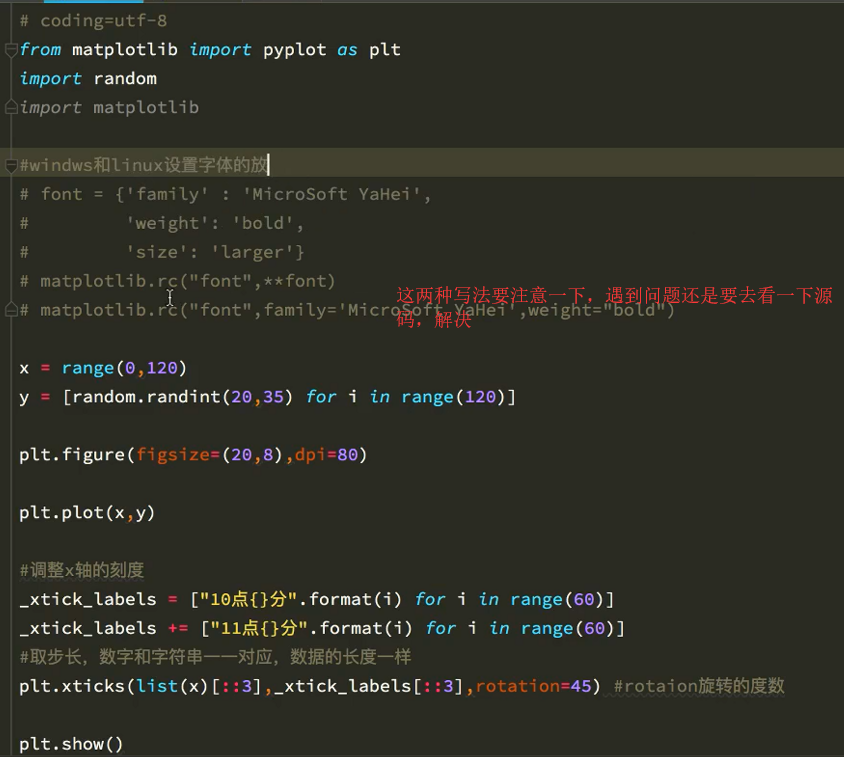Click the 'import random' line

[88, 79]
